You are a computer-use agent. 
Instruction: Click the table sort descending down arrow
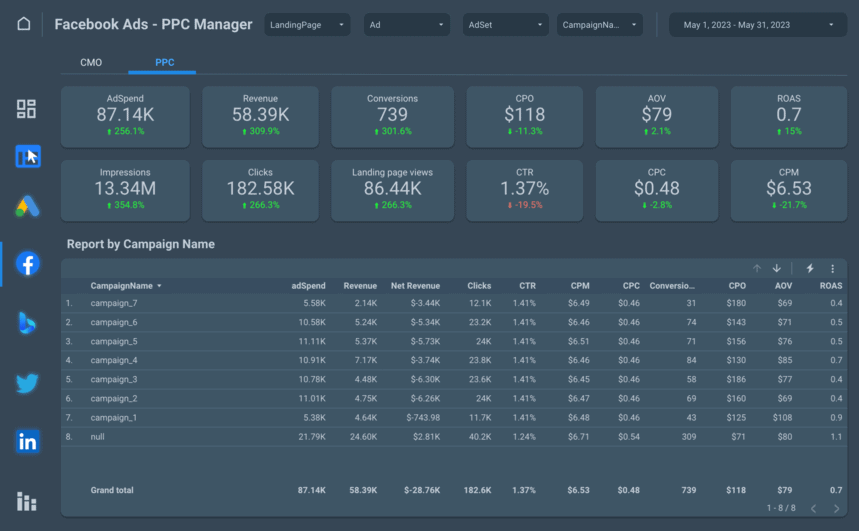coord(777,269)
